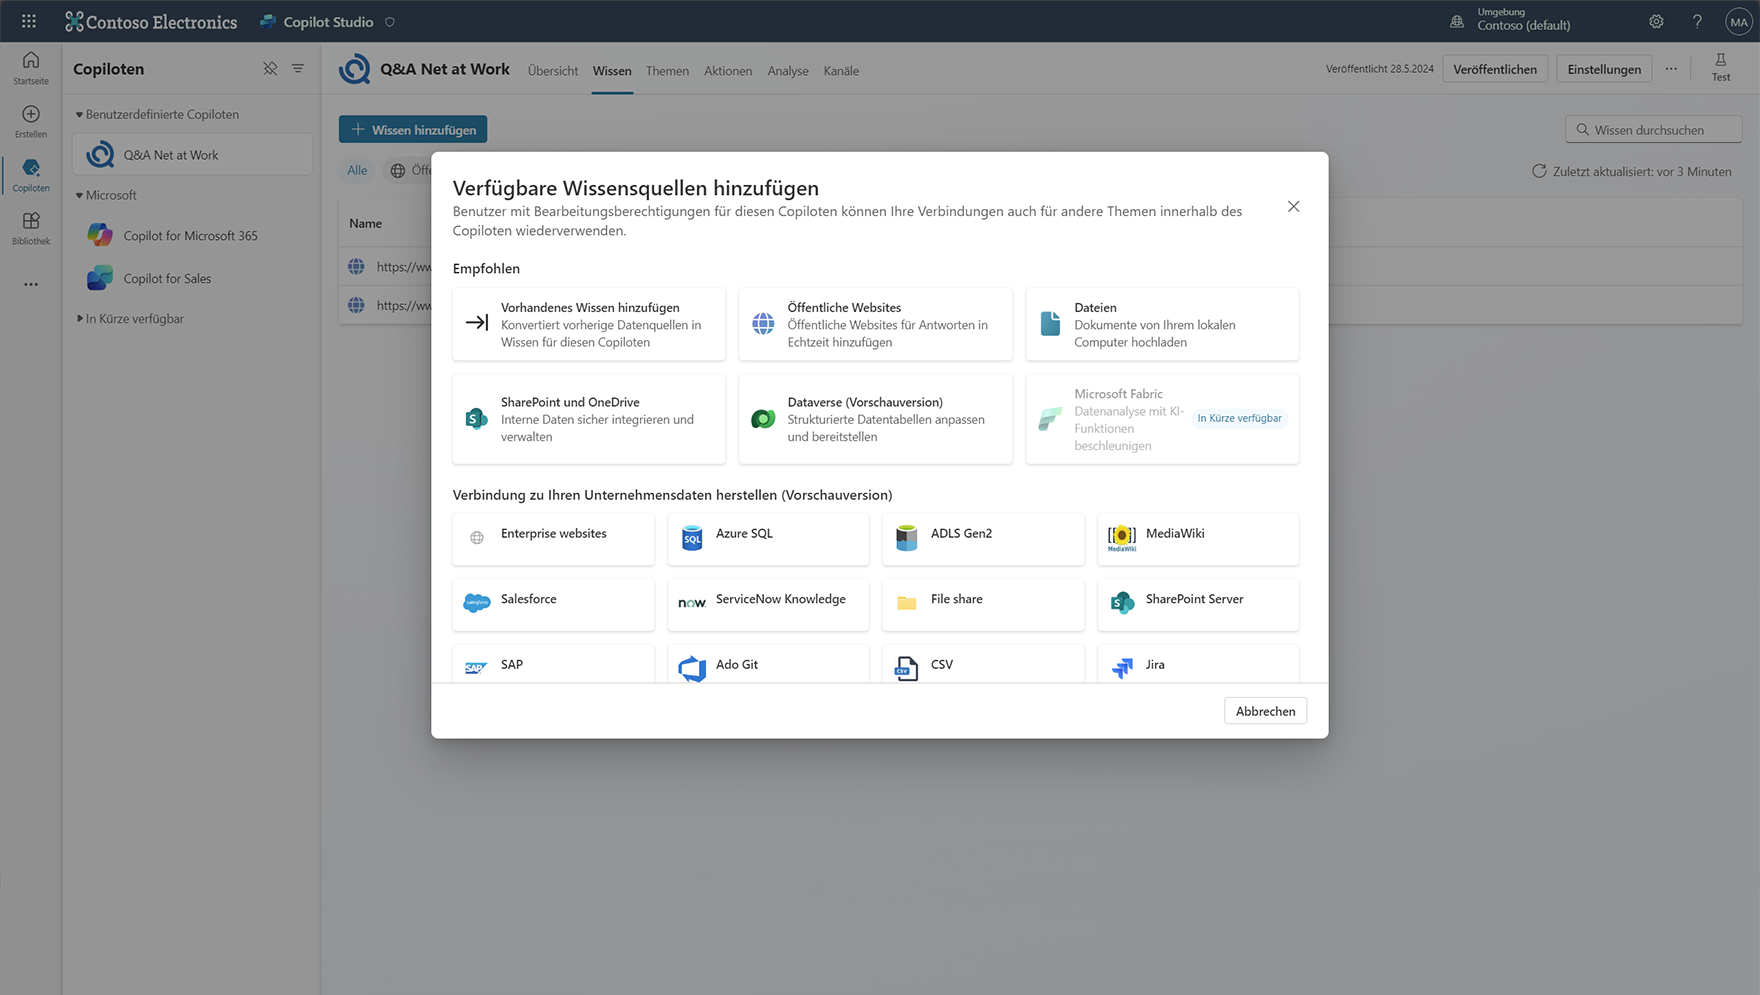Viewport: 1760px width, 995px height.
Task: Open Q&A Net at Work copilot
Action: click(x=192, y=155)
